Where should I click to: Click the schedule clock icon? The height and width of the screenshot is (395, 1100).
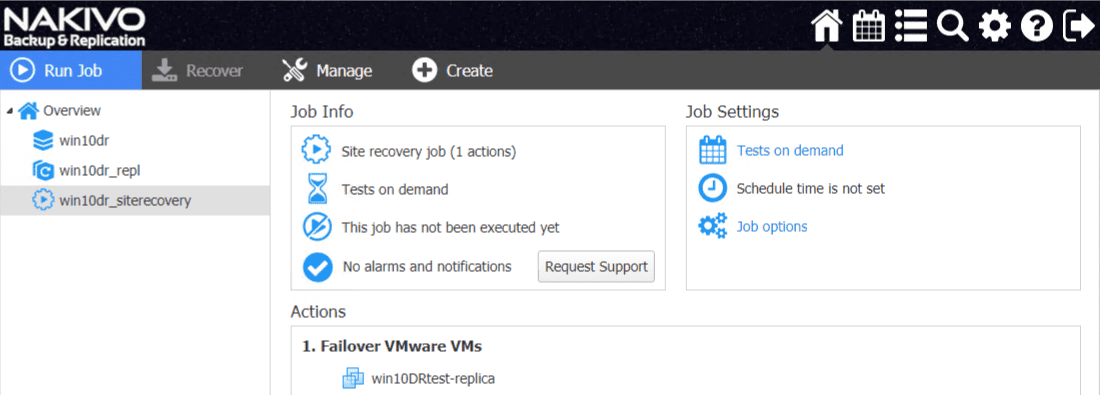[712, 188]
